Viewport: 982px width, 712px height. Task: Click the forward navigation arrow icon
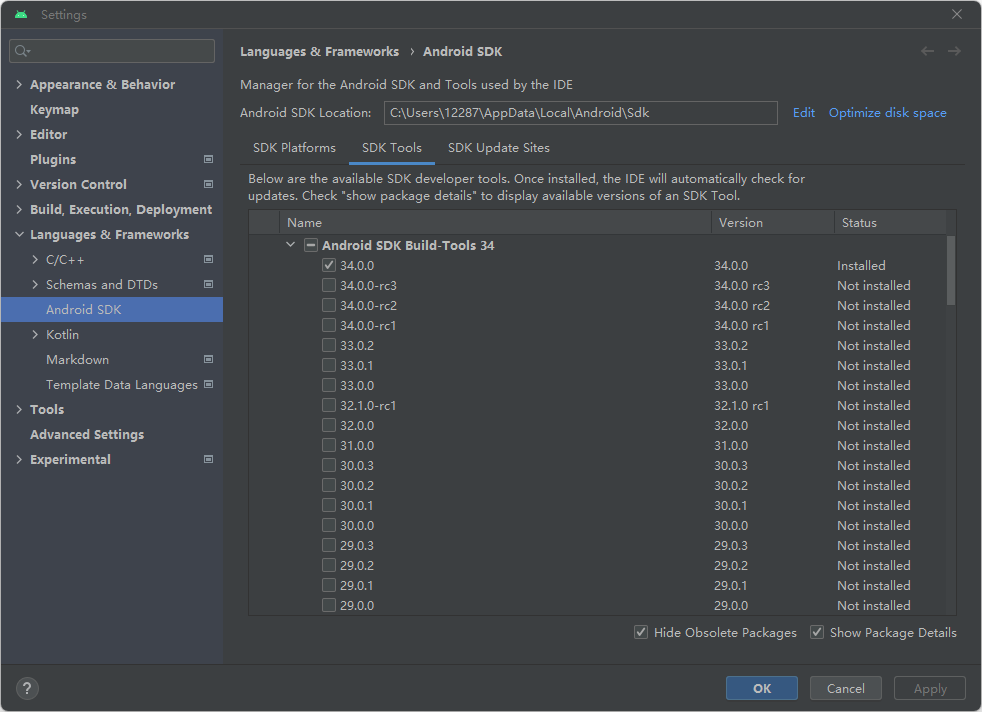[x=954, y=51]
